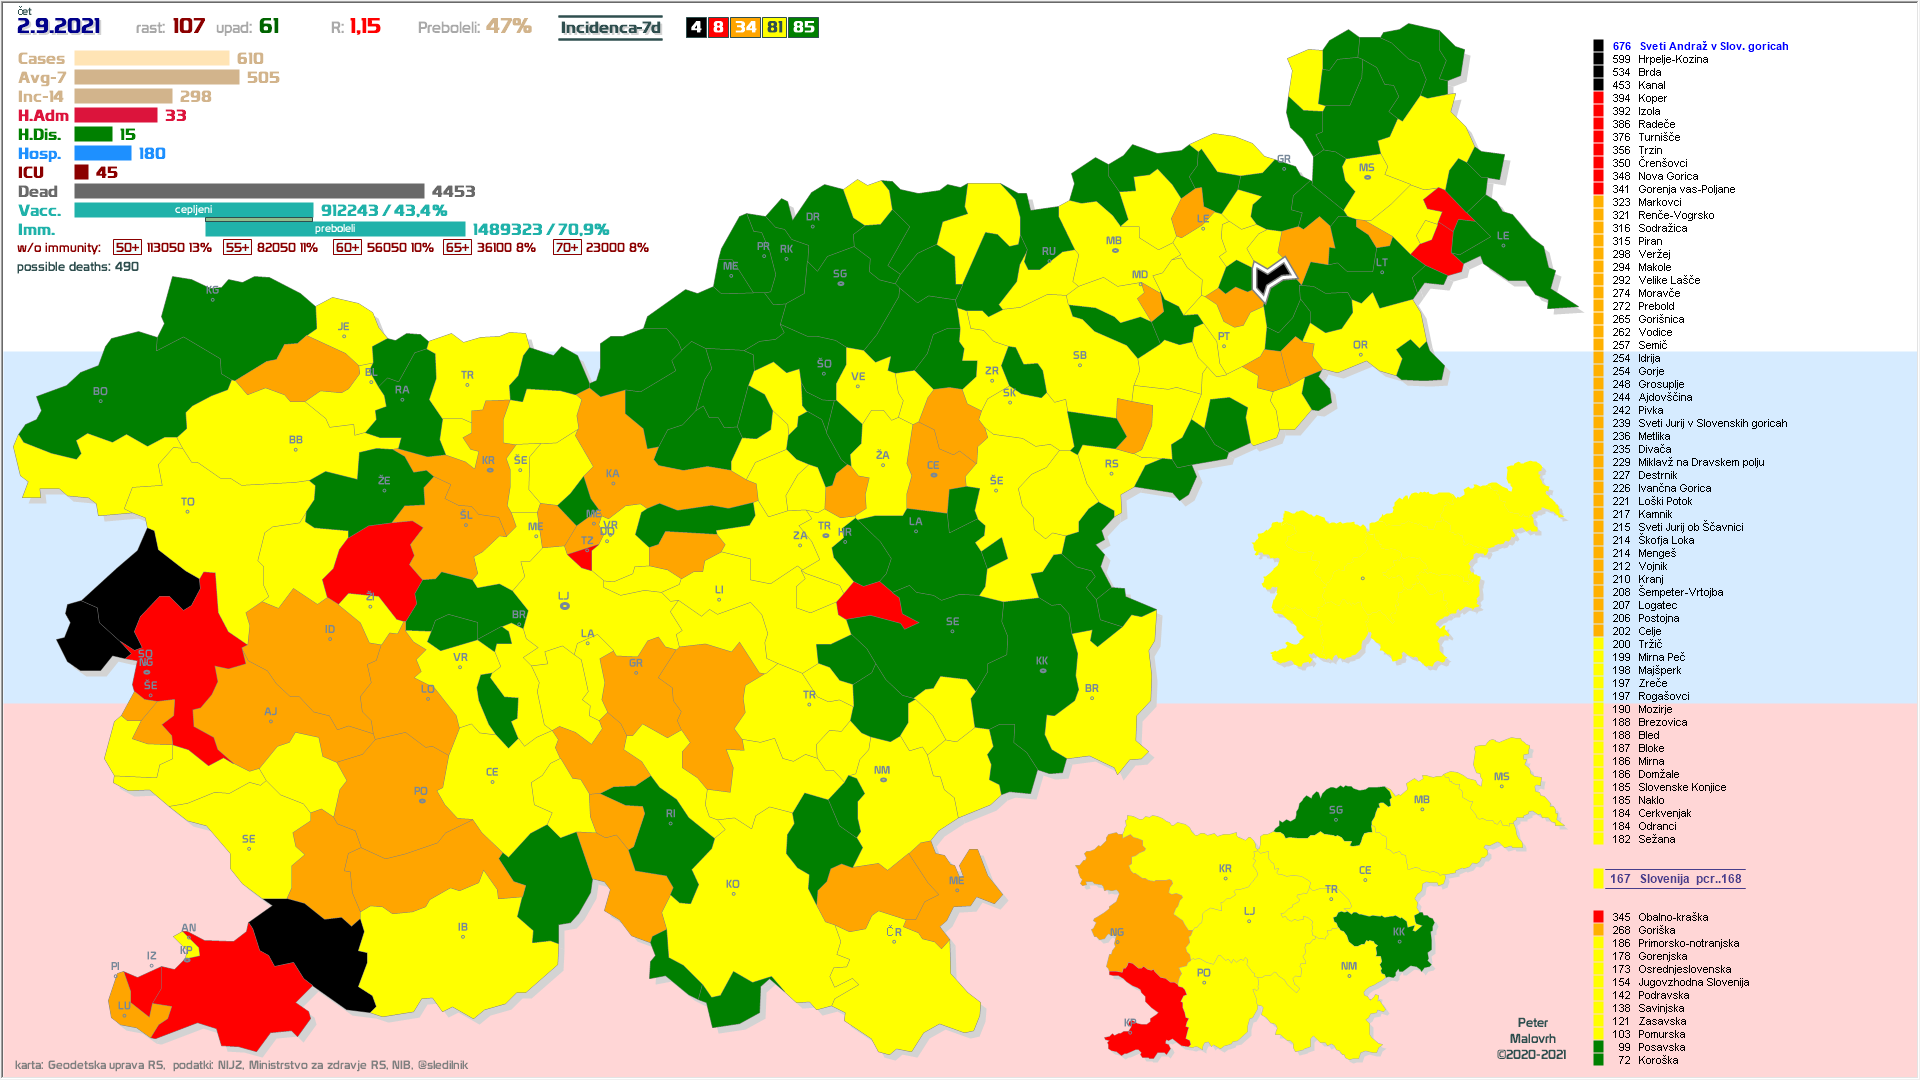Click the gray Dead bar showing 4453
The height and width of the screenshot is (1080, 1920).
click(249, 191)
